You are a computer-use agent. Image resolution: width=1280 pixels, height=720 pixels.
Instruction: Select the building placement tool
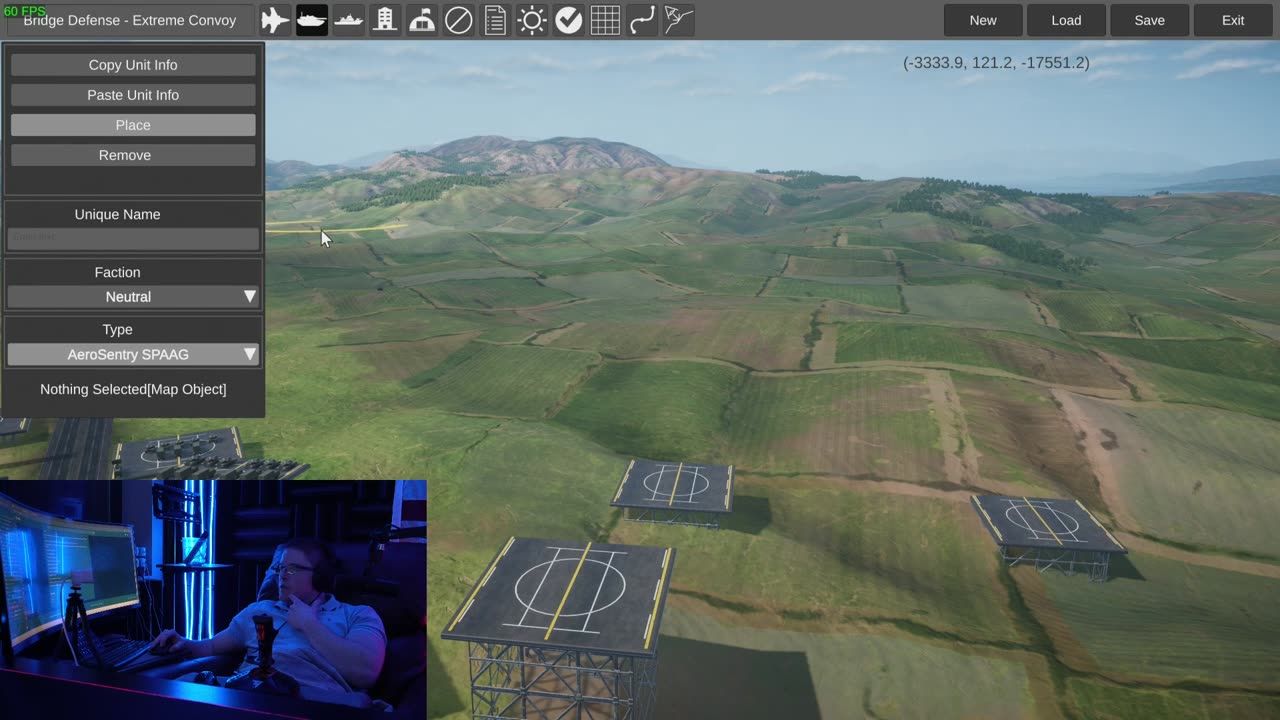385,20
